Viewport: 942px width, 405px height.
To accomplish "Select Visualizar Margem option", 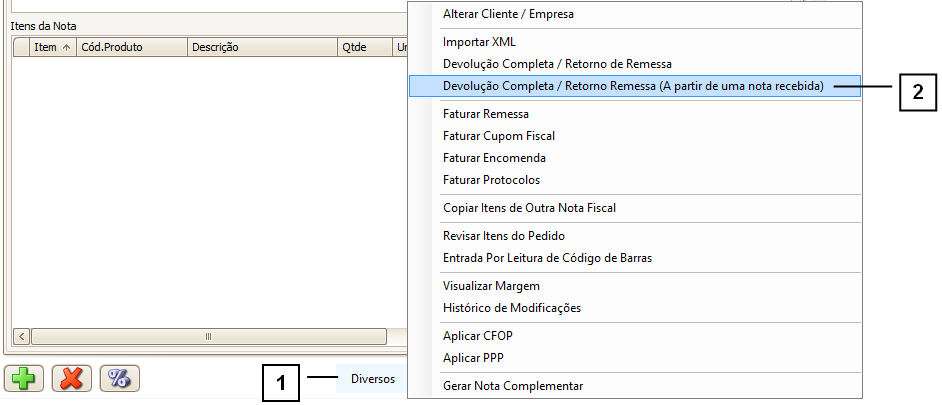I will 491,286.
